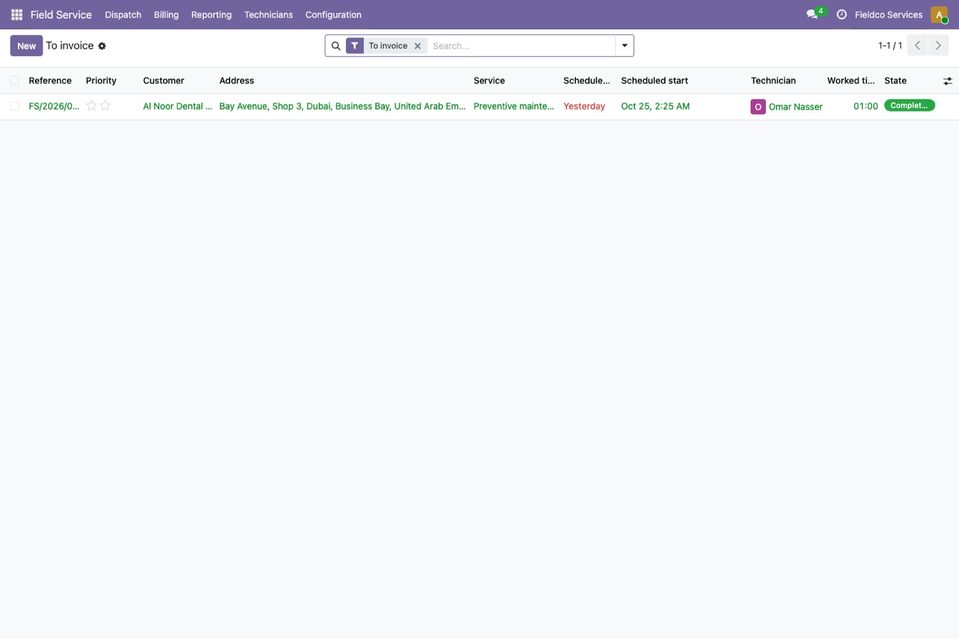959x639 pixels.
Task: Click Omar Nasser's avatar icon
Action: point(758,106)
